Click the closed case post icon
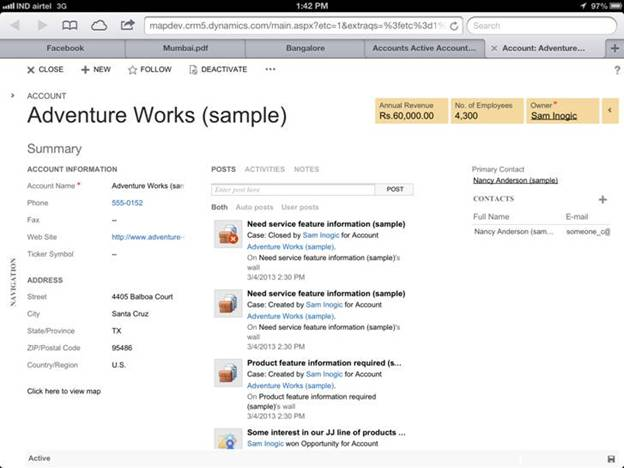This screenshot has width=624, height=468. click(227, 235)
